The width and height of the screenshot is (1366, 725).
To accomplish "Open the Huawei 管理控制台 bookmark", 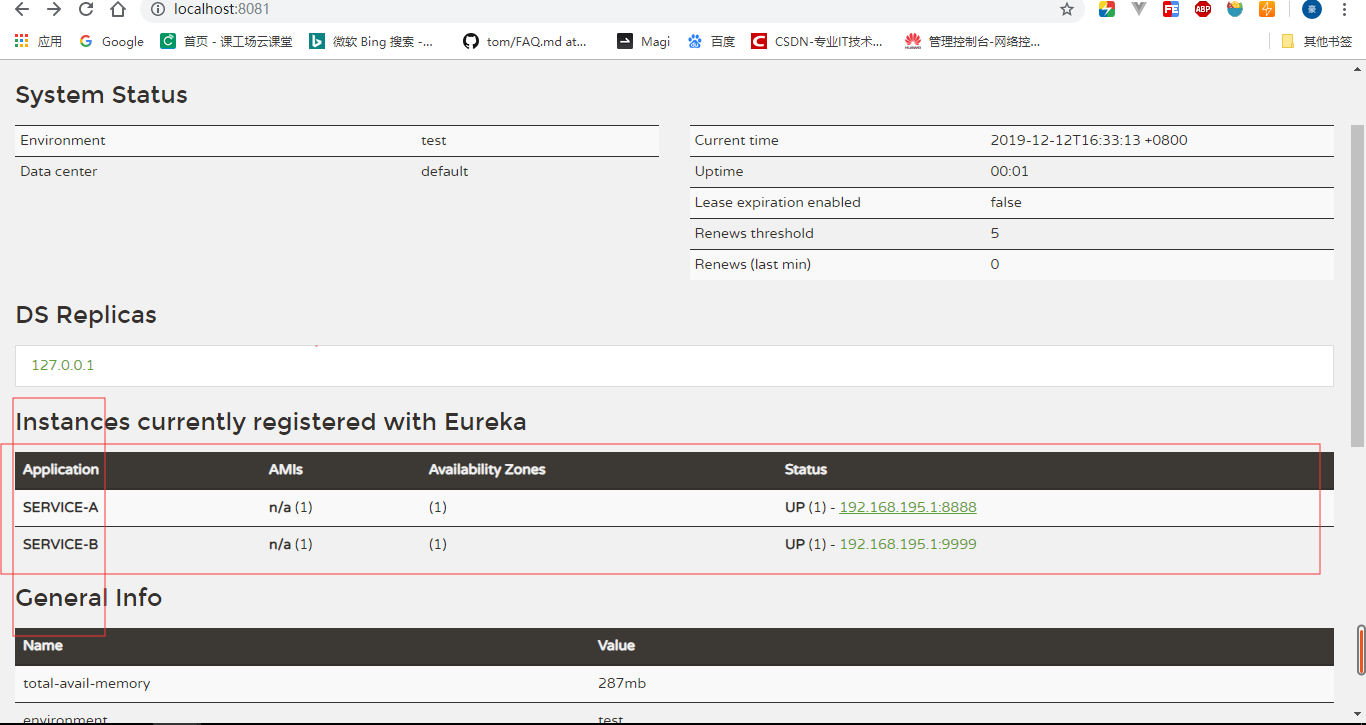I will click(973, 41).
